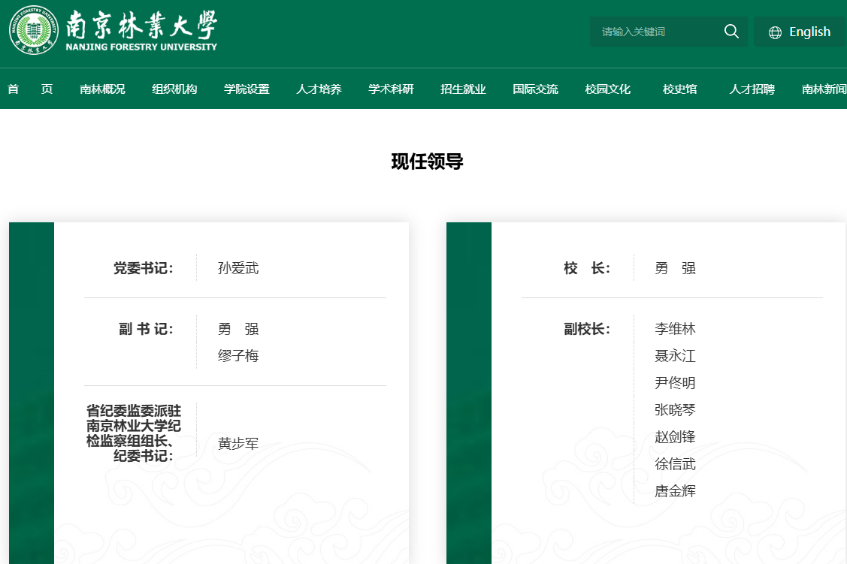
Task: Click the name 张晓琴
Action: tap(675, 409)
